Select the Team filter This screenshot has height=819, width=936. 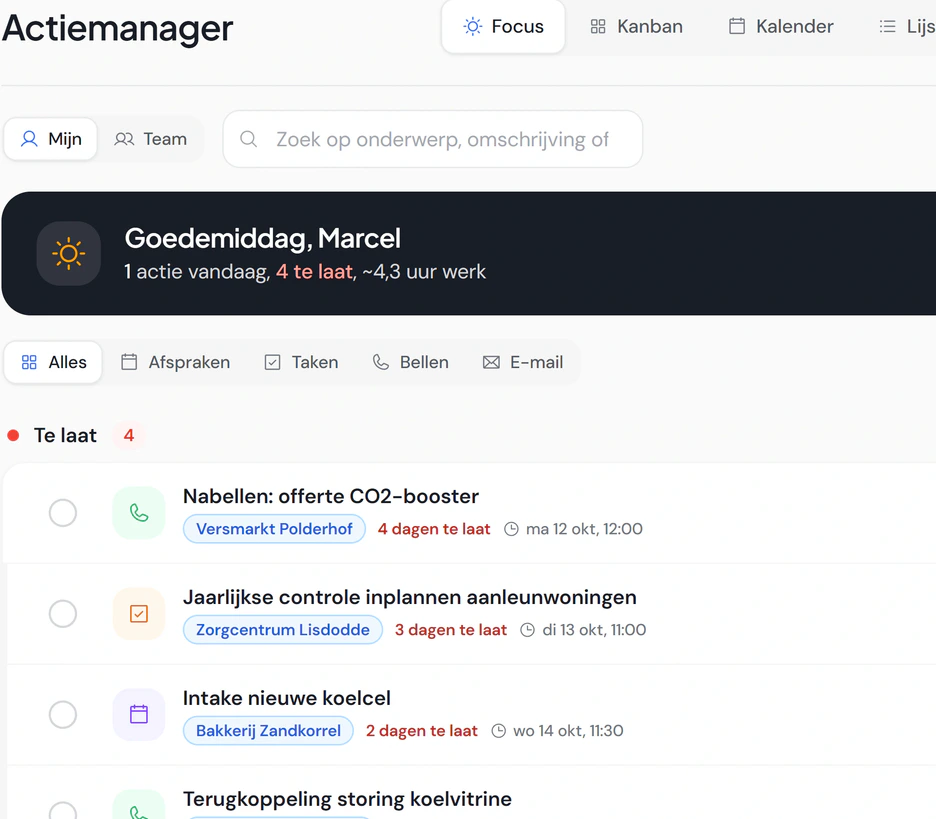[150, 139]
